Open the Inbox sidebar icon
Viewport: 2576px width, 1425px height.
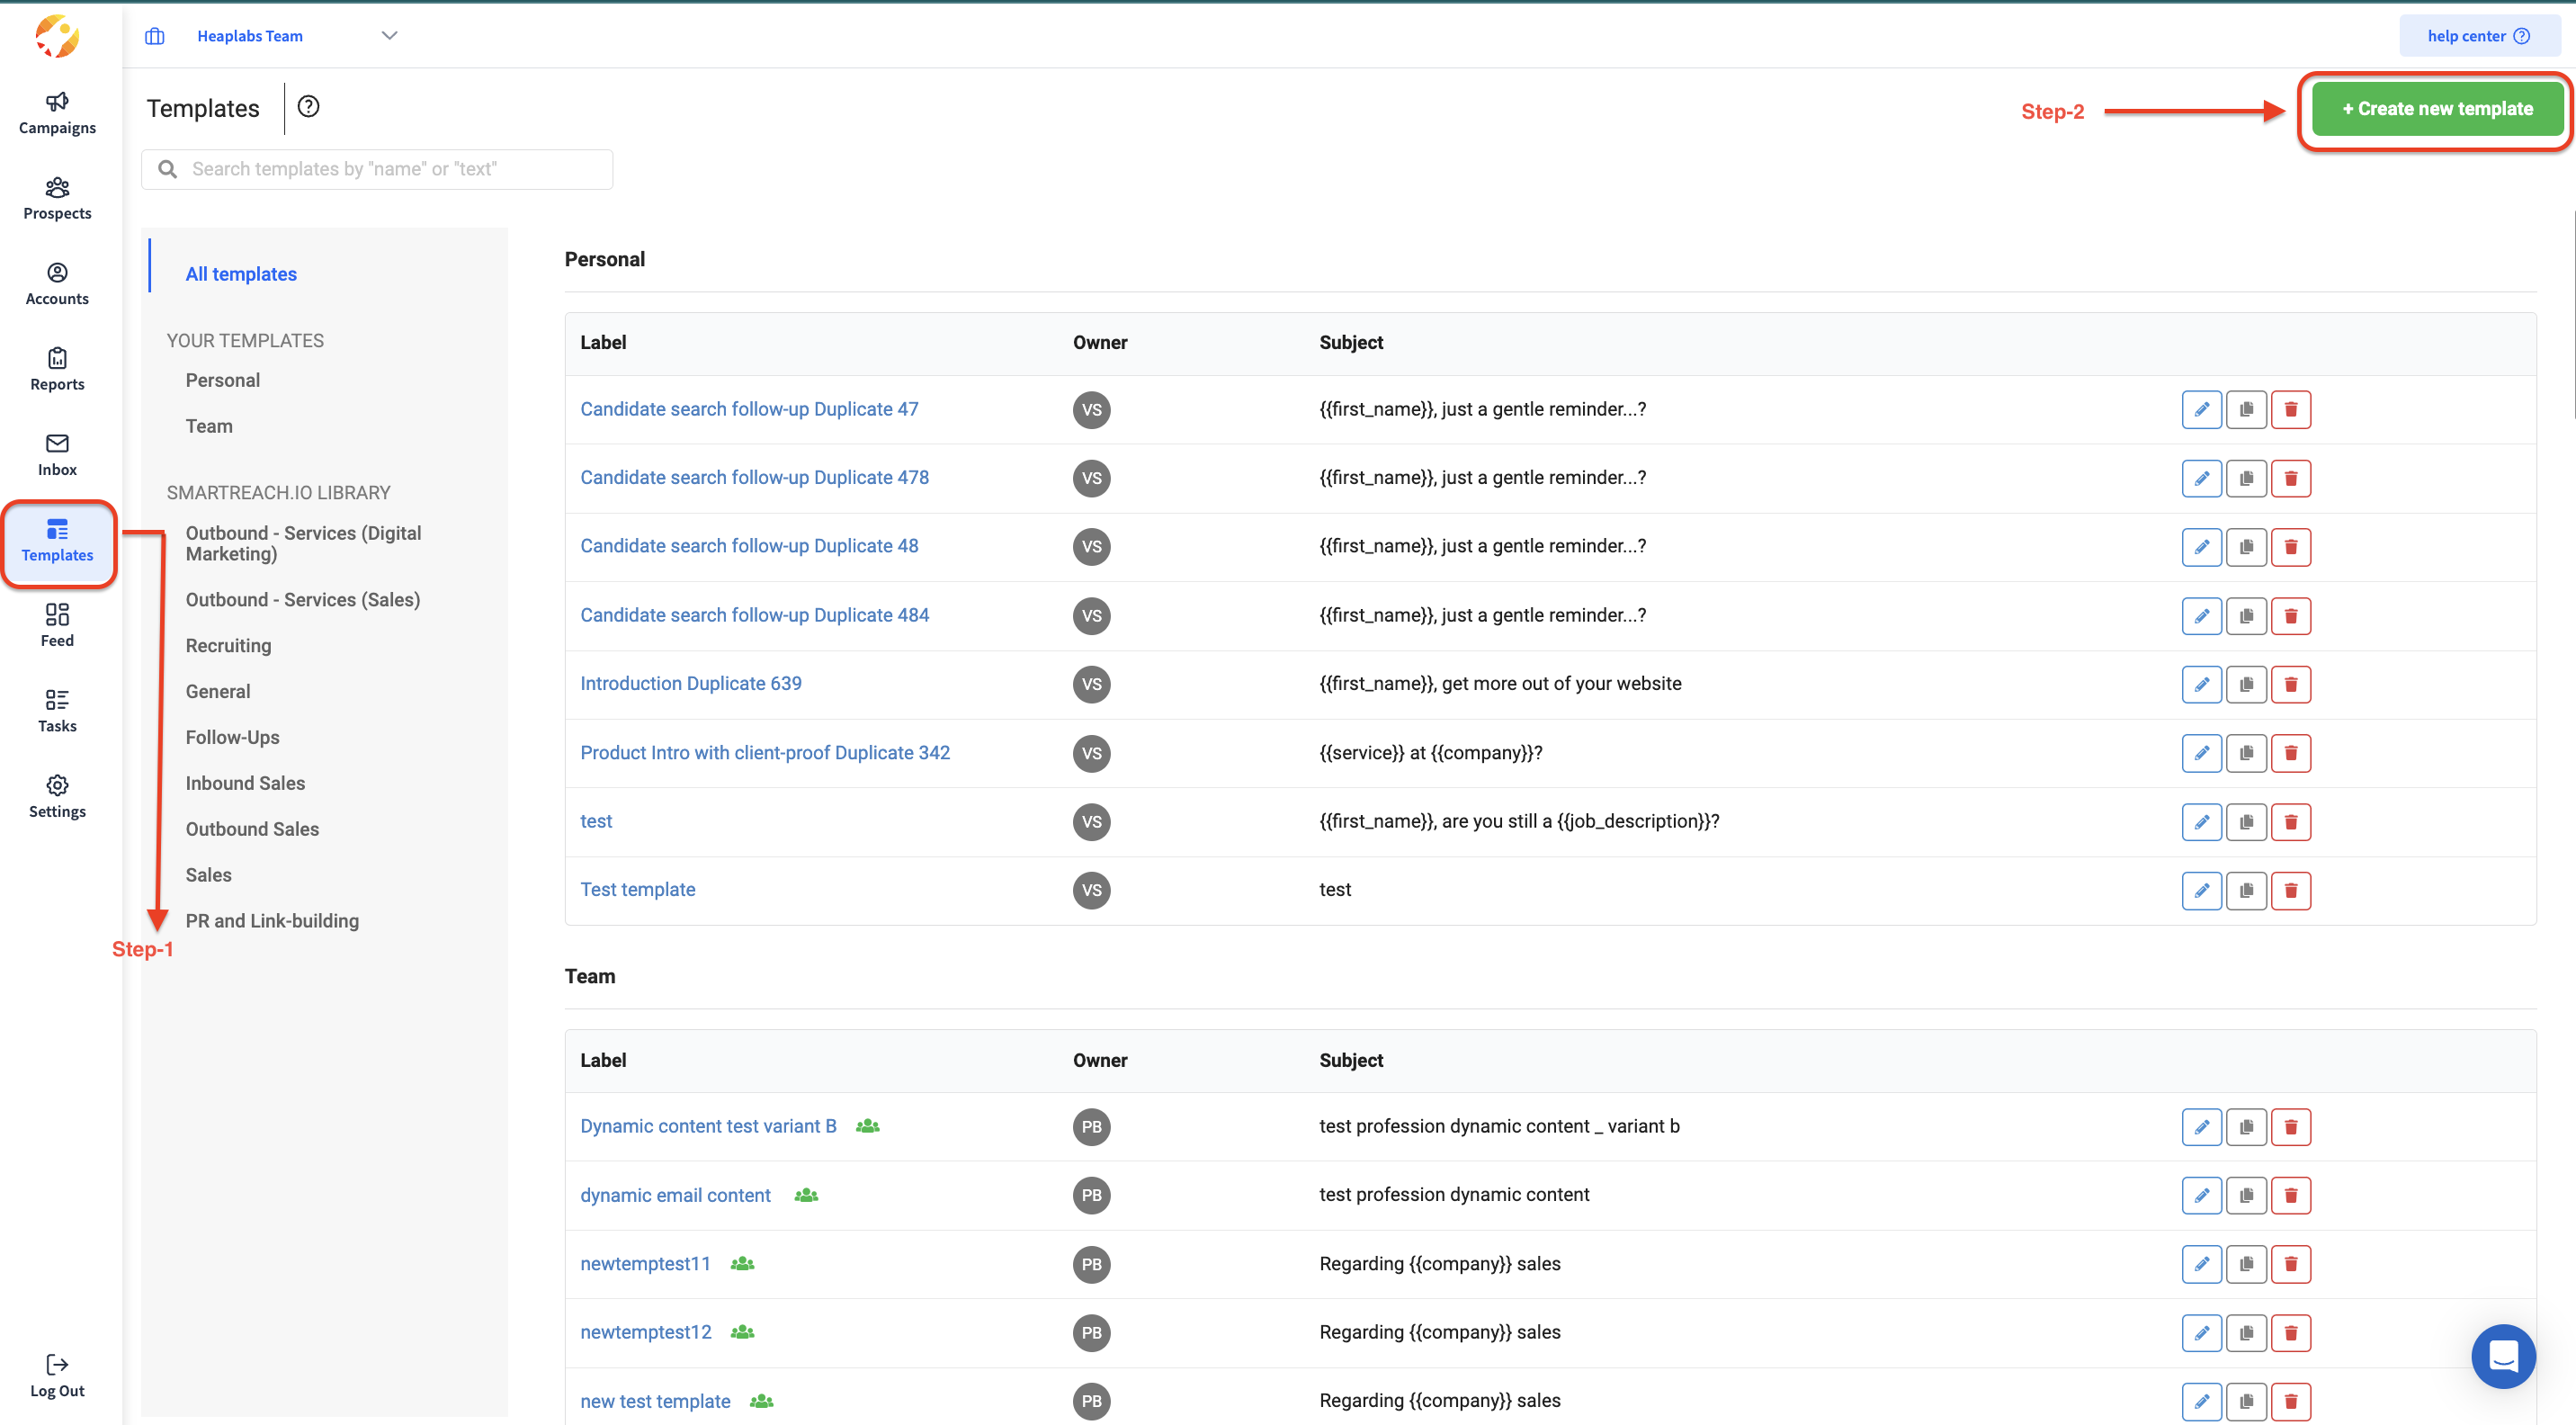pos(57,454)
